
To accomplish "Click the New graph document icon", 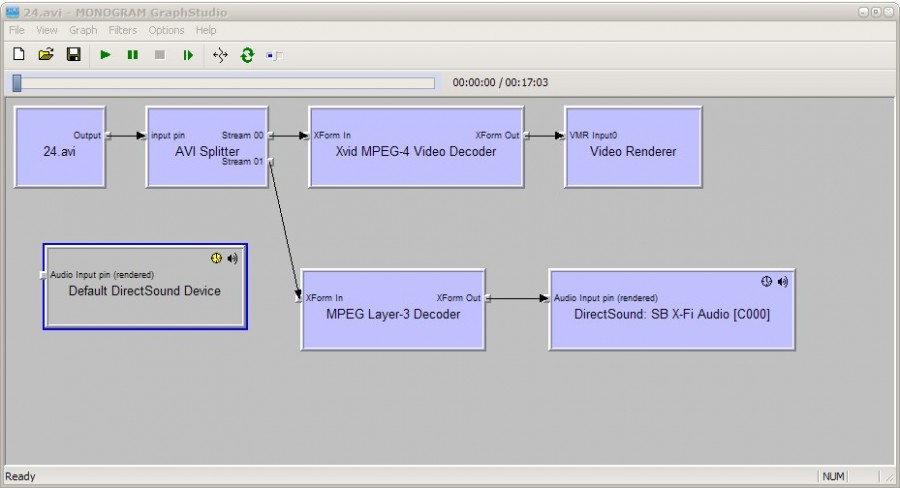I will tap(18, 55).
